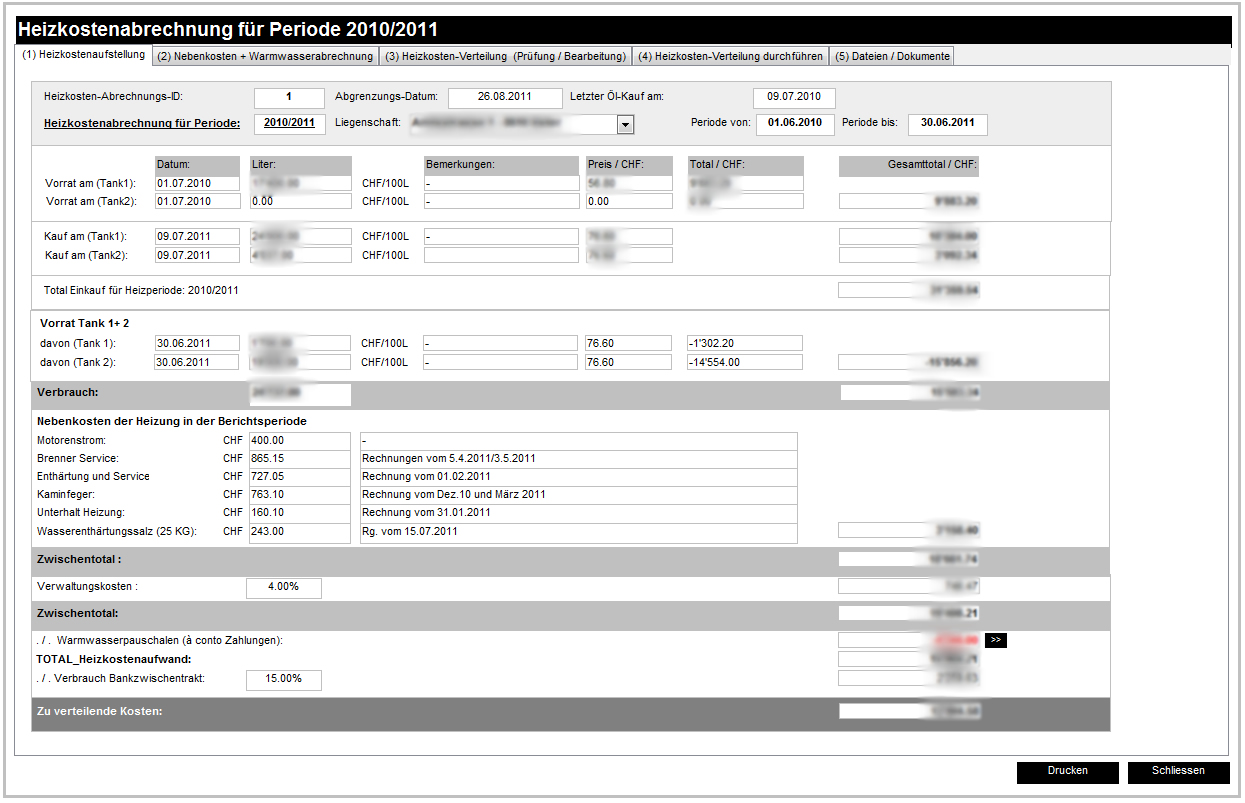Switch to Nebenkosten + Warmwasserabrechnung tab
This screenshot has height=803, width=1245.
[x=265, y=56]
